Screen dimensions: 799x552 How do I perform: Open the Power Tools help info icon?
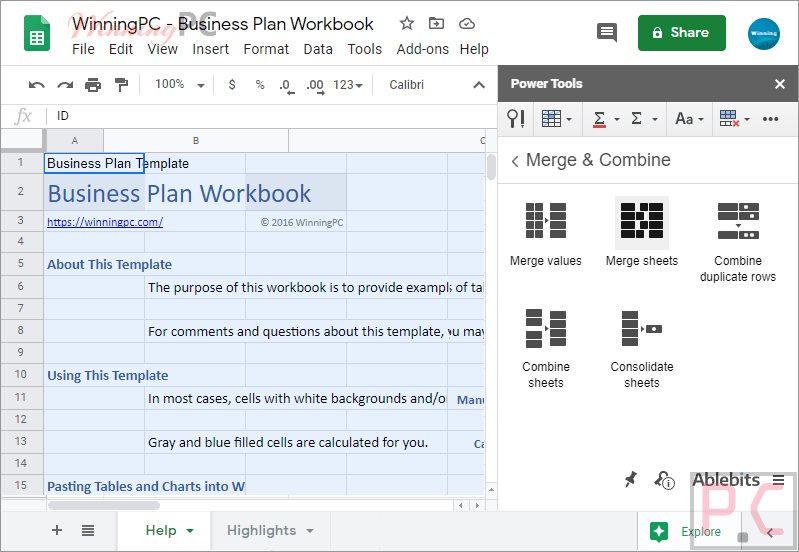(664, 480)
